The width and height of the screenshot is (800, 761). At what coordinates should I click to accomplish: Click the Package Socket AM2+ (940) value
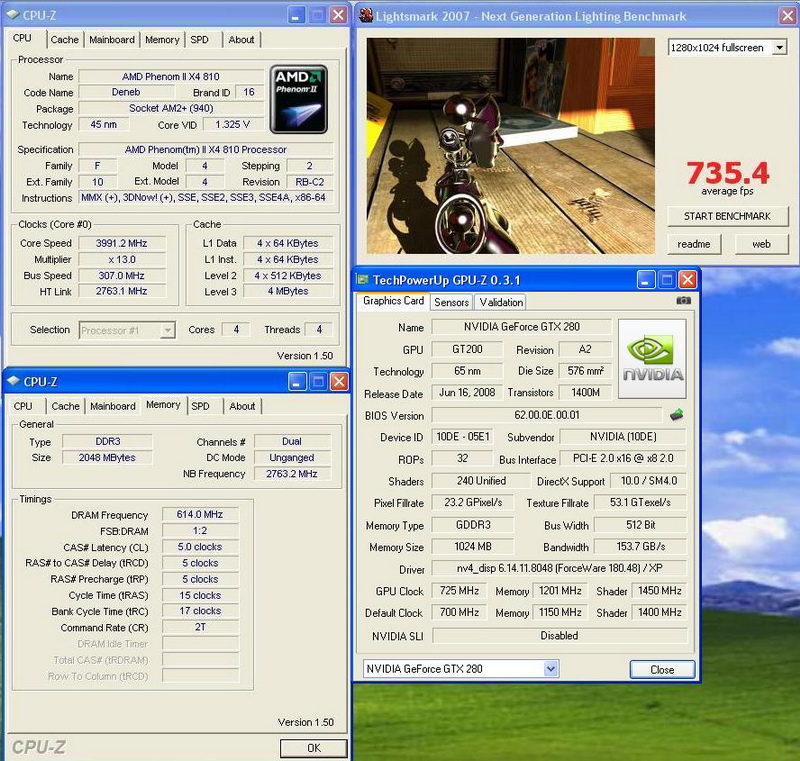171,109
